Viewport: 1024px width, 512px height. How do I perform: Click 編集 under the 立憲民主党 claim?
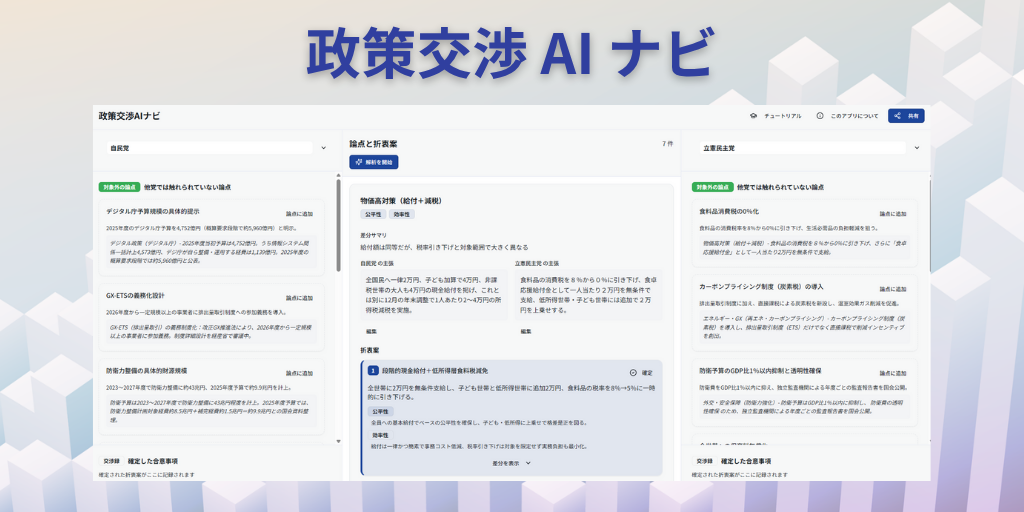point(526,331)
